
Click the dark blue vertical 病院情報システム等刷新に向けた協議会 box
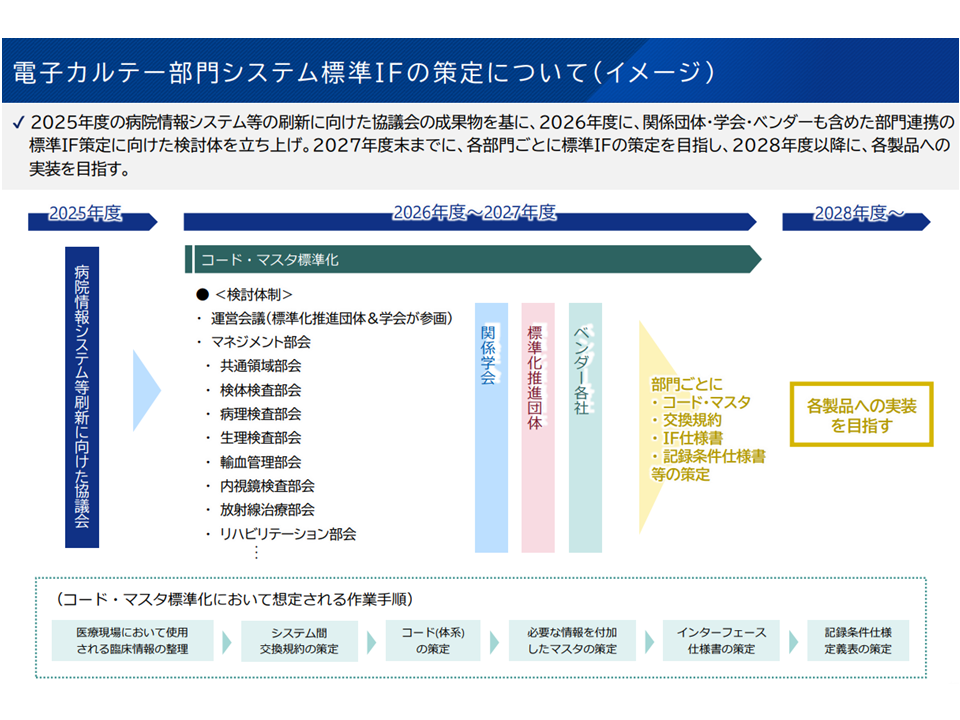[82, 397]
